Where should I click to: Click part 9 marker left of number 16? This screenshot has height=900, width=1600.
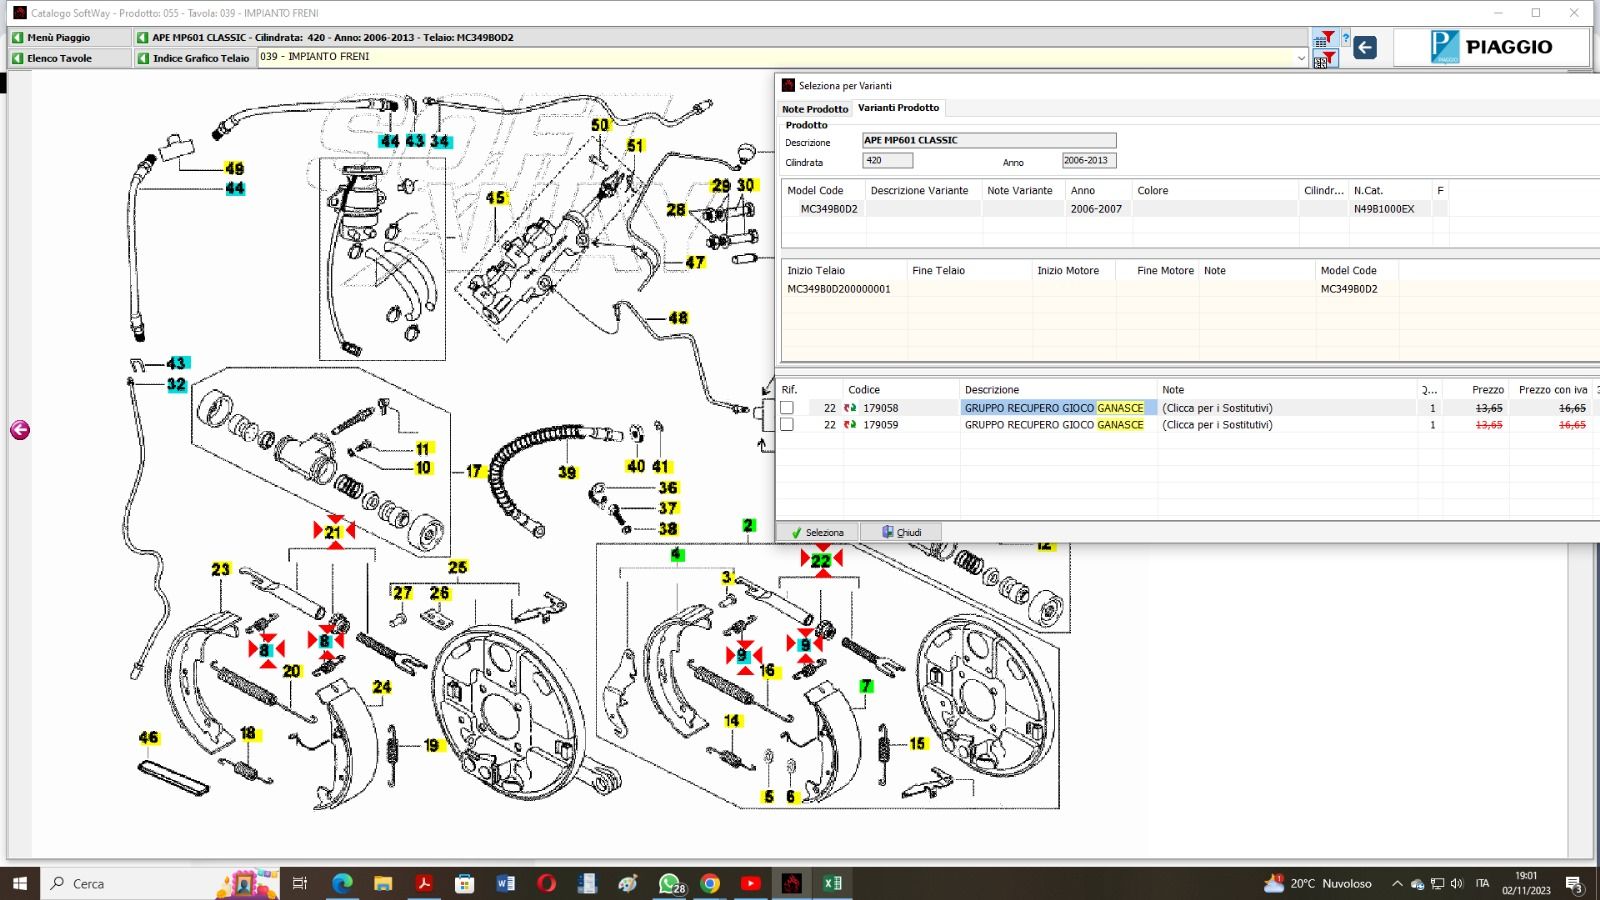[743, 656]
